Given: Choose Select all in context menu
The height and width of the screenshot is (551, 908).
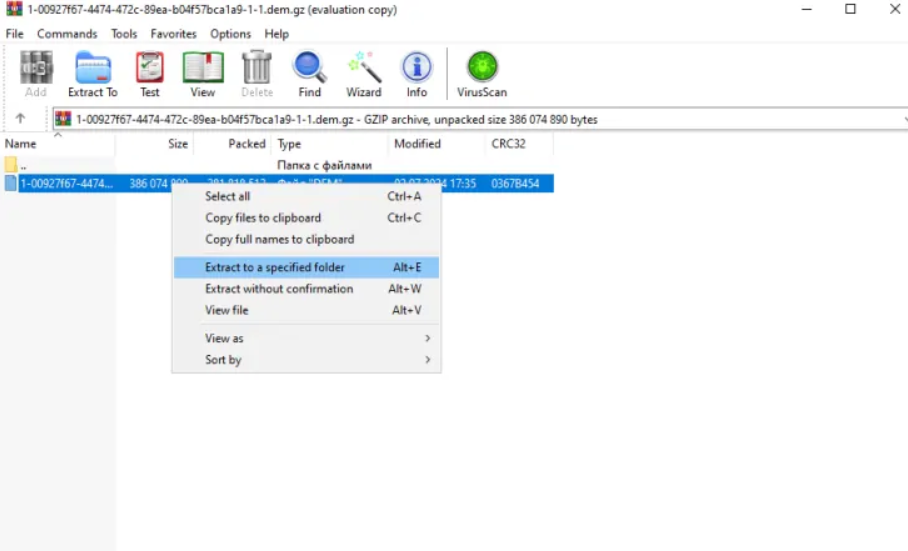Looking at the screenshot, I should click(306, 196).
